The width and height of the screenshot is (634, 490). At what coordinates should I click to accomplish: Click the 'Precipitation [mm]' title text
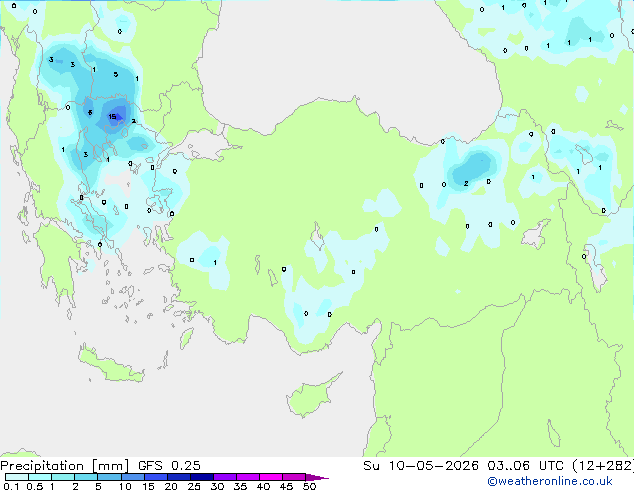[x=65, y=466]
